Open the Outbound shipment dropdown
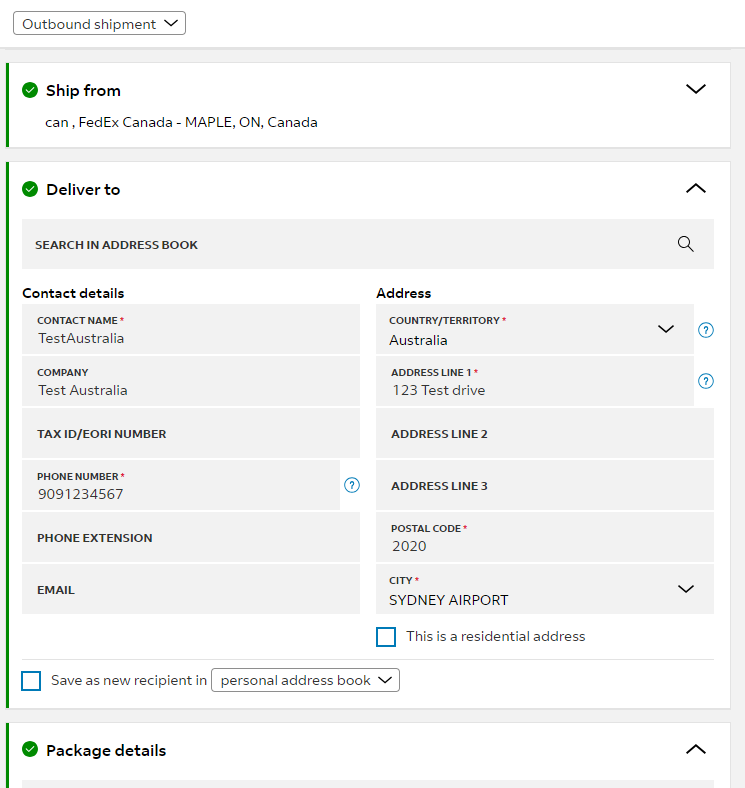Screen dimensions: 745x788 (x=100, y=24)
